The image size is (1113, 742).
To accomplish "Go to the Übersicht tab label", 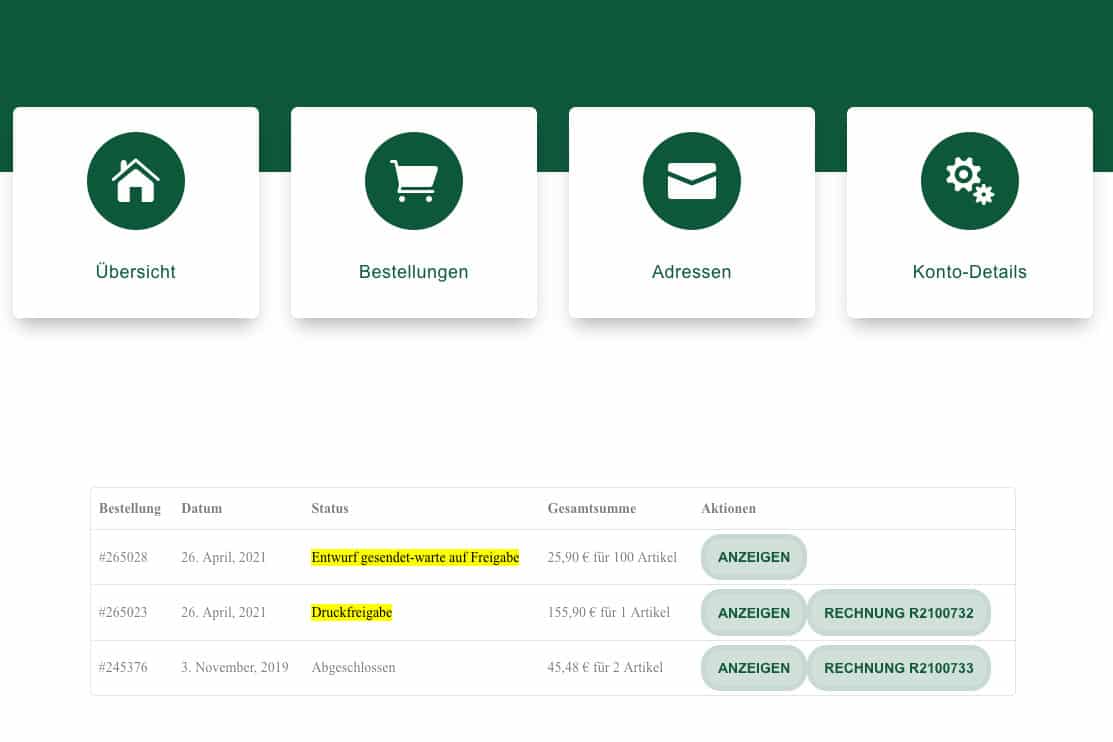I will pyautogui.click(x=136, y=272).
